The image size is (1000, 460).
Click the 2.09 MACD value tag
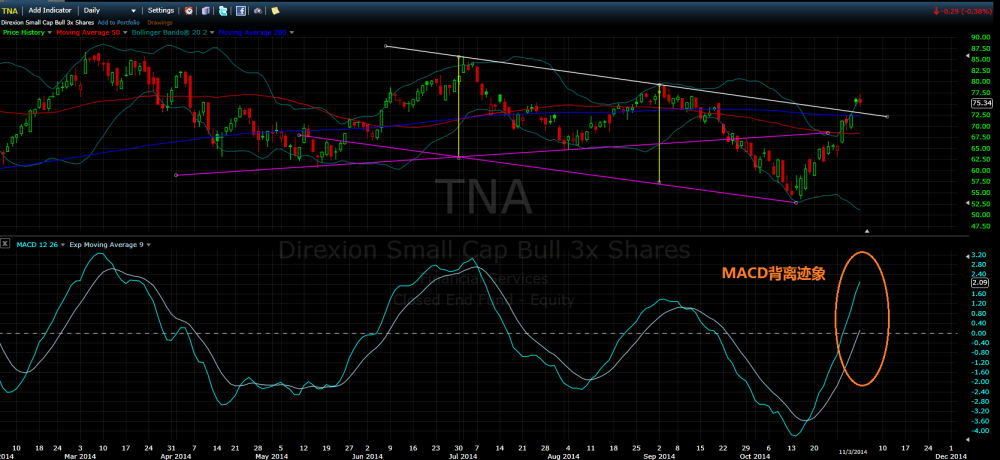click(979, 282)
